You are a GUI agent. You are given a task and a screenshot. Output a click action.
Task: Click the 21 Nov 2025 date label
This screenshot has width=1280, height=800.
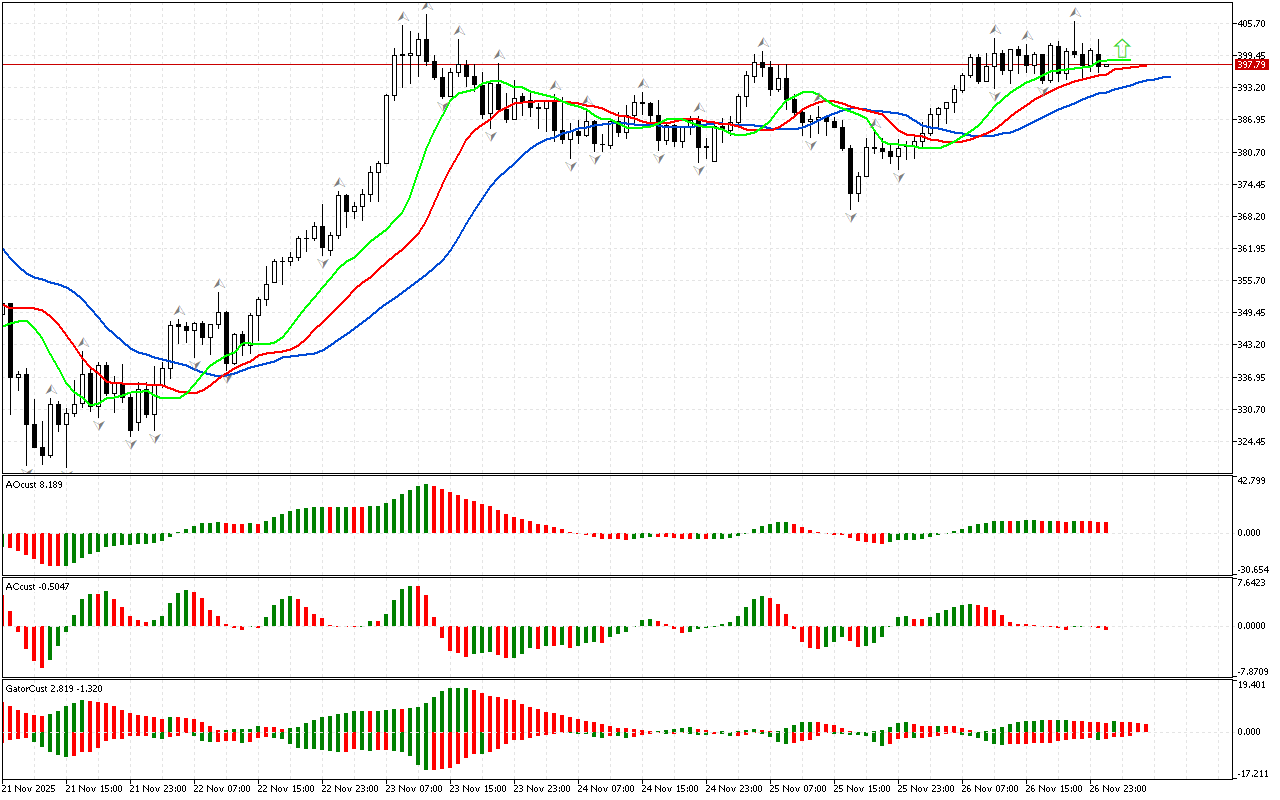click(31, 788)
